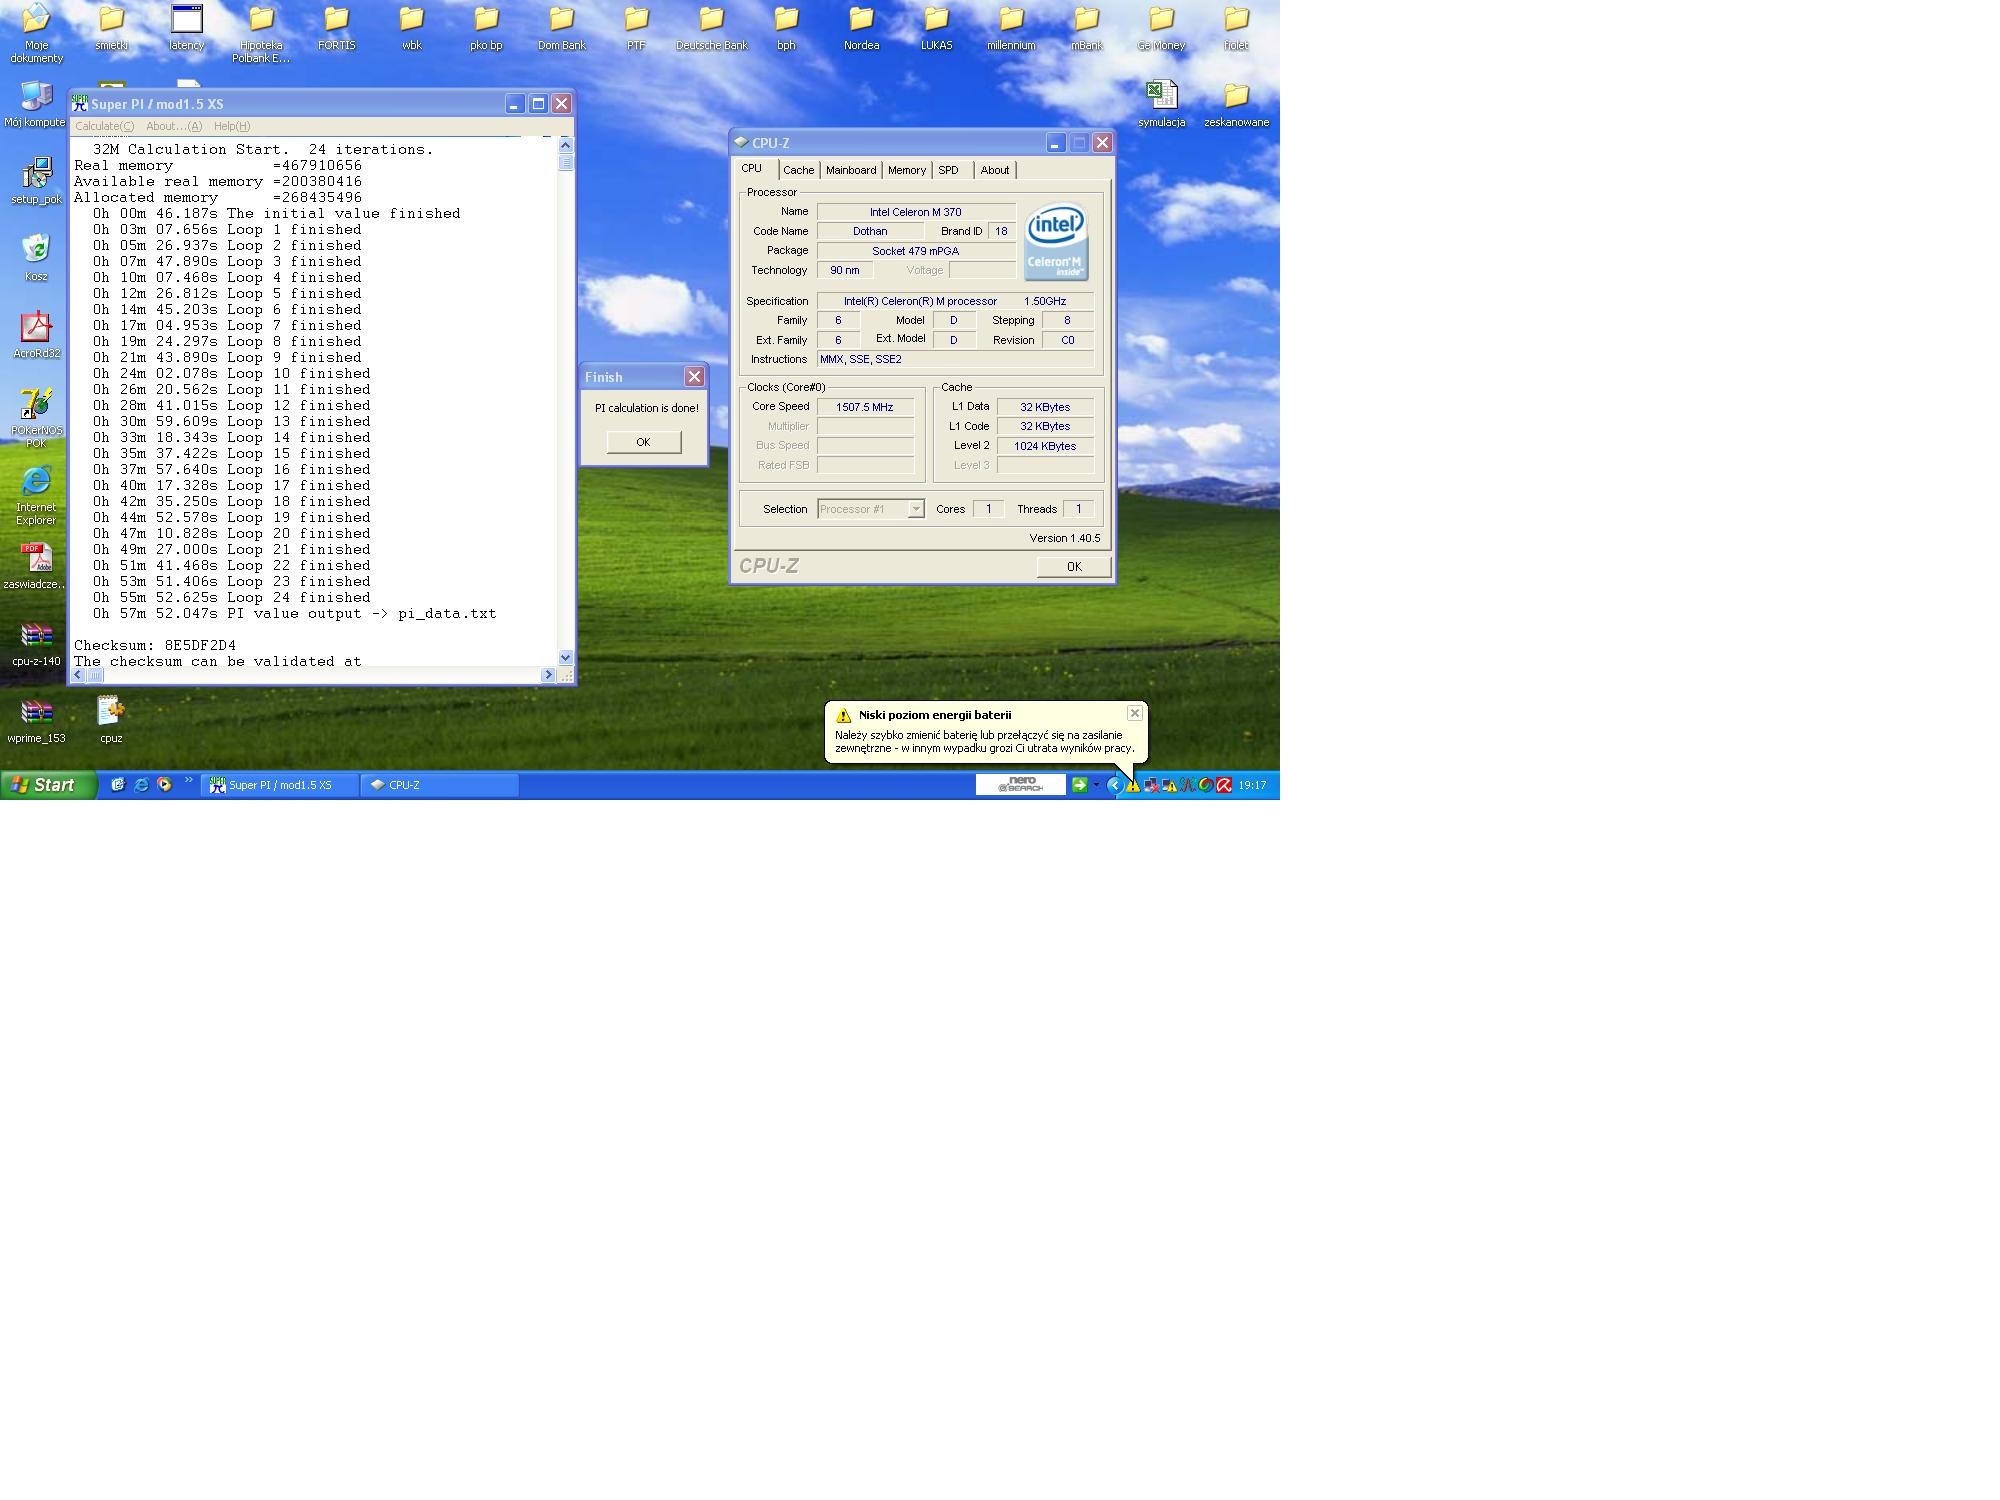This screenshot has height=1500, width=2000.
Task: Select the POKerNOS POK shortcut icon
Action: point(36,418)
